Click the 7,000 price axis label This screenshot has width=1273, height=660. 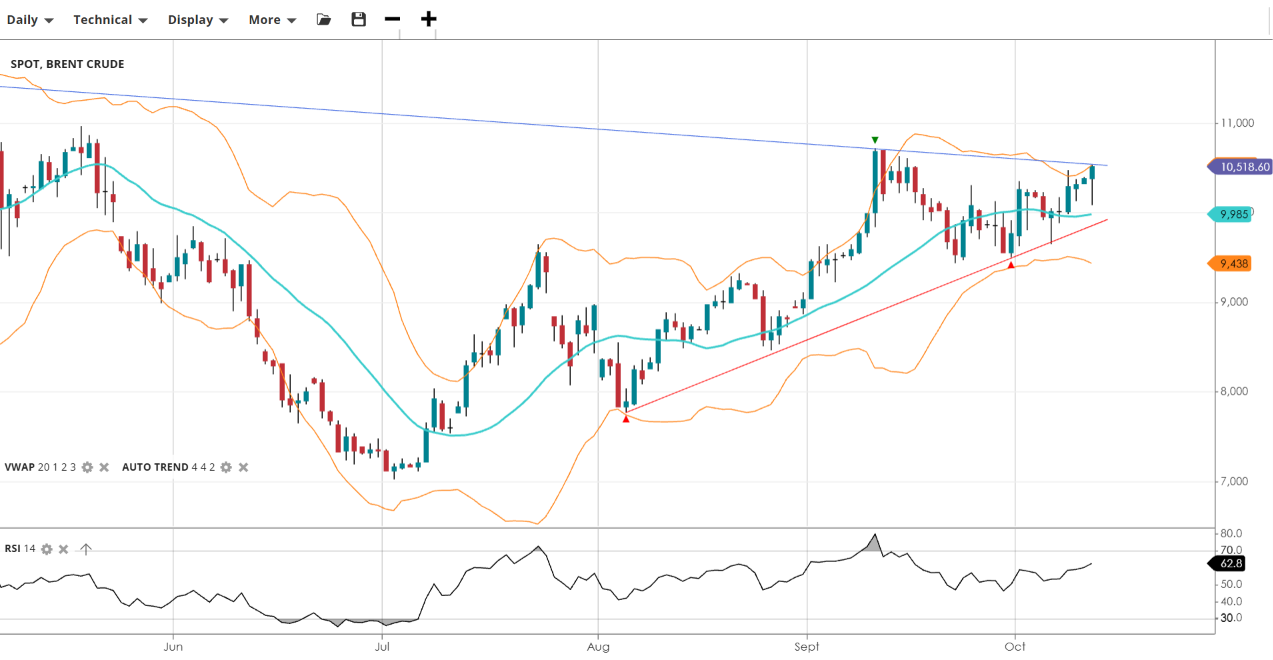[1235, 481]
